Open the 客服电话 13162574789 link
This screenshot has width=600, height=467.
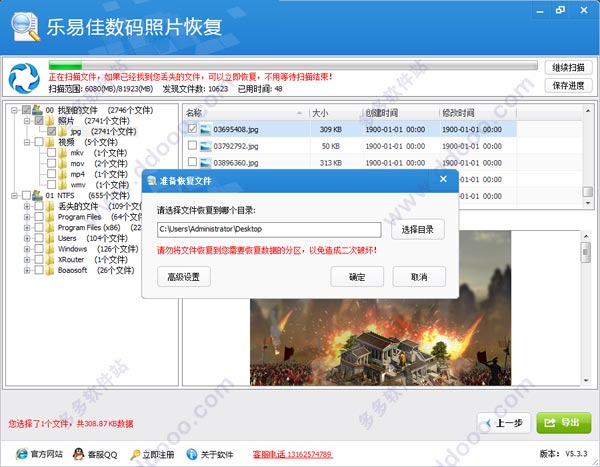point(292,454)
